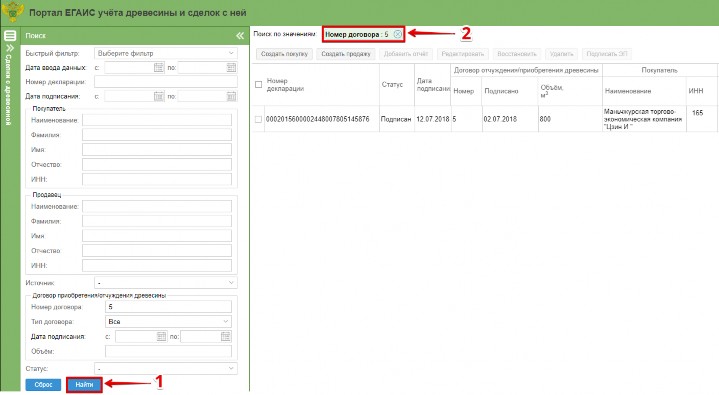This screenshot has height=395, width=719.
Task: Click Создать продажу button
Action: (x=346, y=54)
